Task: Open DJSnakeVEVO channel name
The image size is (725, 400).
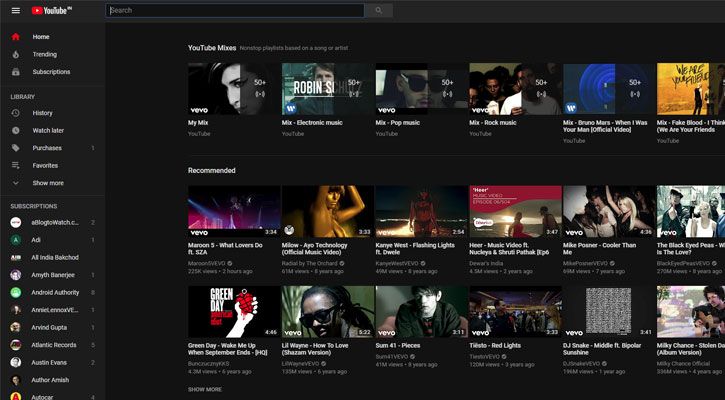Action: 582,363
